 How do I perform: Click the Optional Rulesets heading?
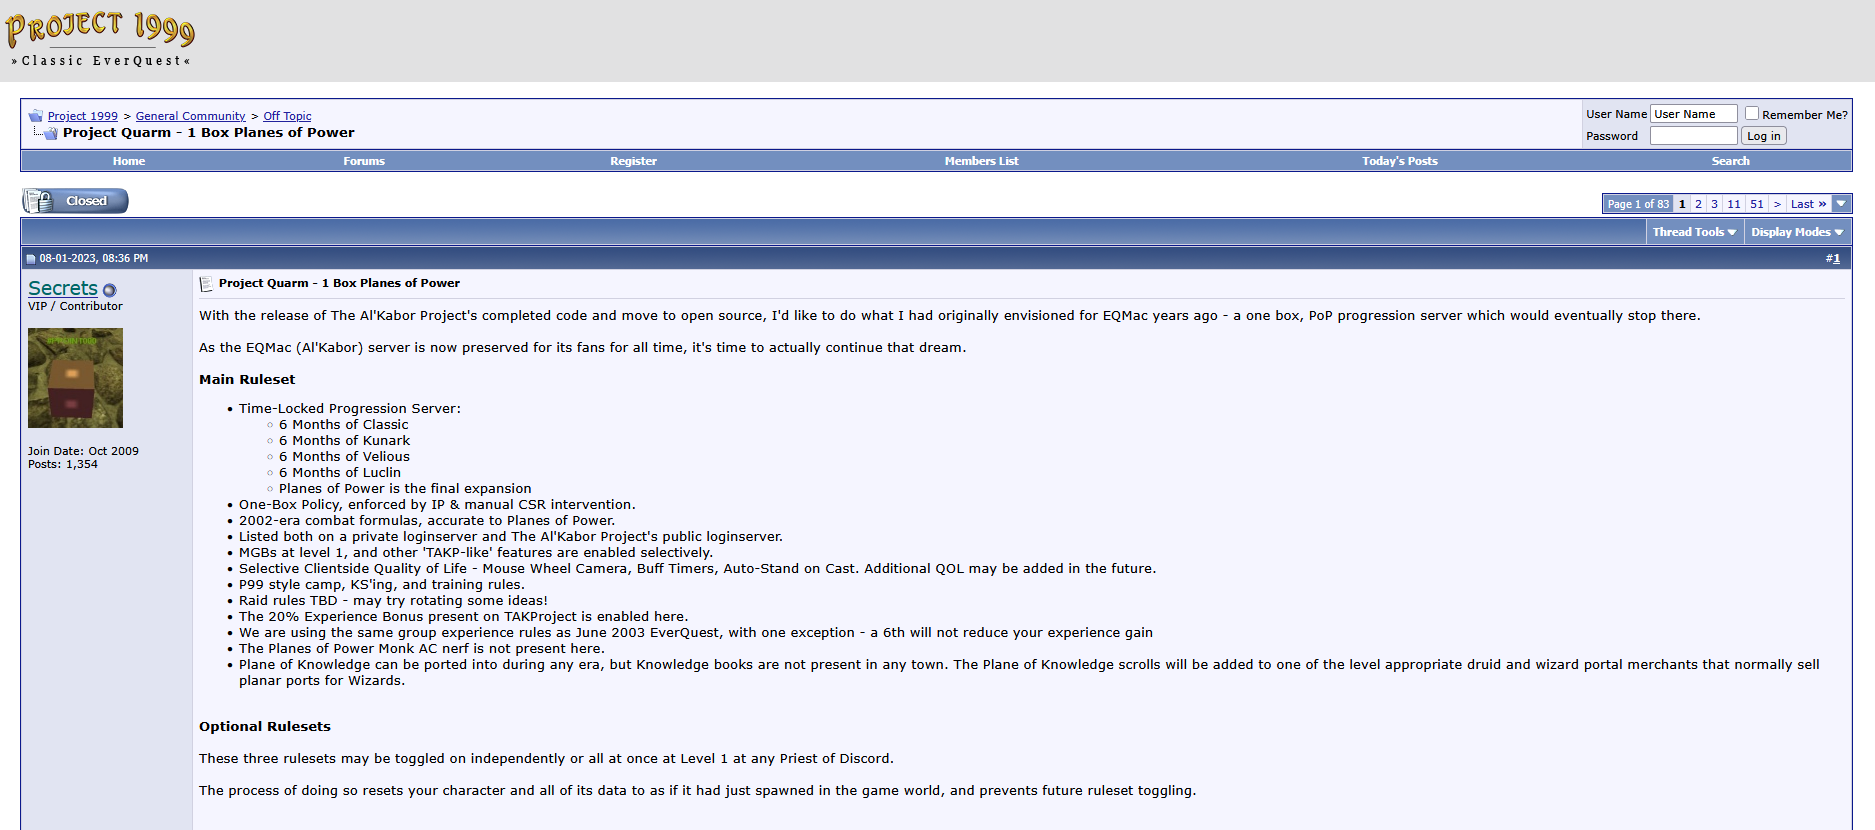coord(265,727)
